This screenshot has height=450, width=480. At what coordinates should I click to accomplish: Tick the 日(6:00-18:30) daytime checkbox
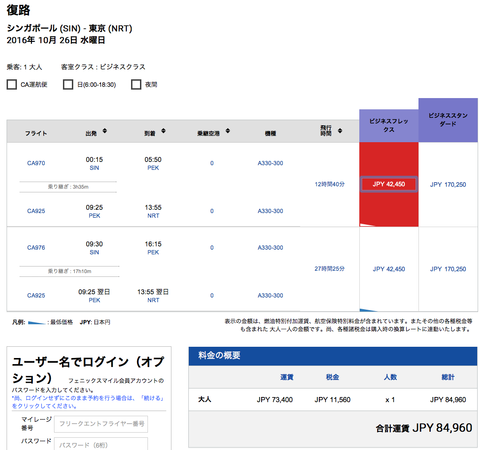pos(68,84)
